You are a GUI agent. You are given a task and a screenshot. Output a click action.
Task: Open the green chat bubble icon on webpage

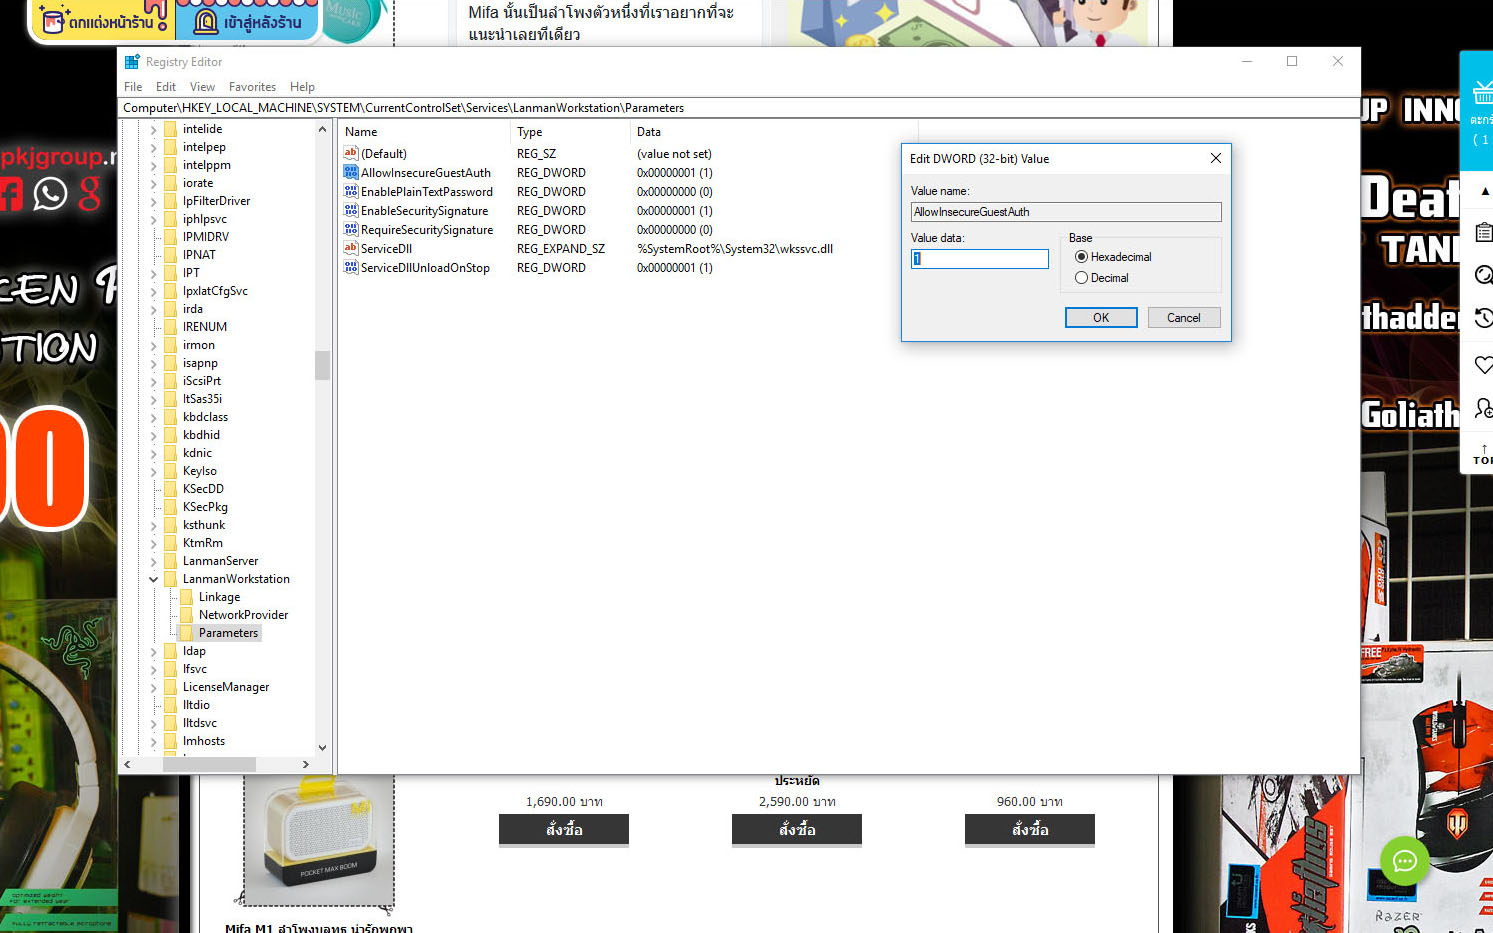[1405, 861]
